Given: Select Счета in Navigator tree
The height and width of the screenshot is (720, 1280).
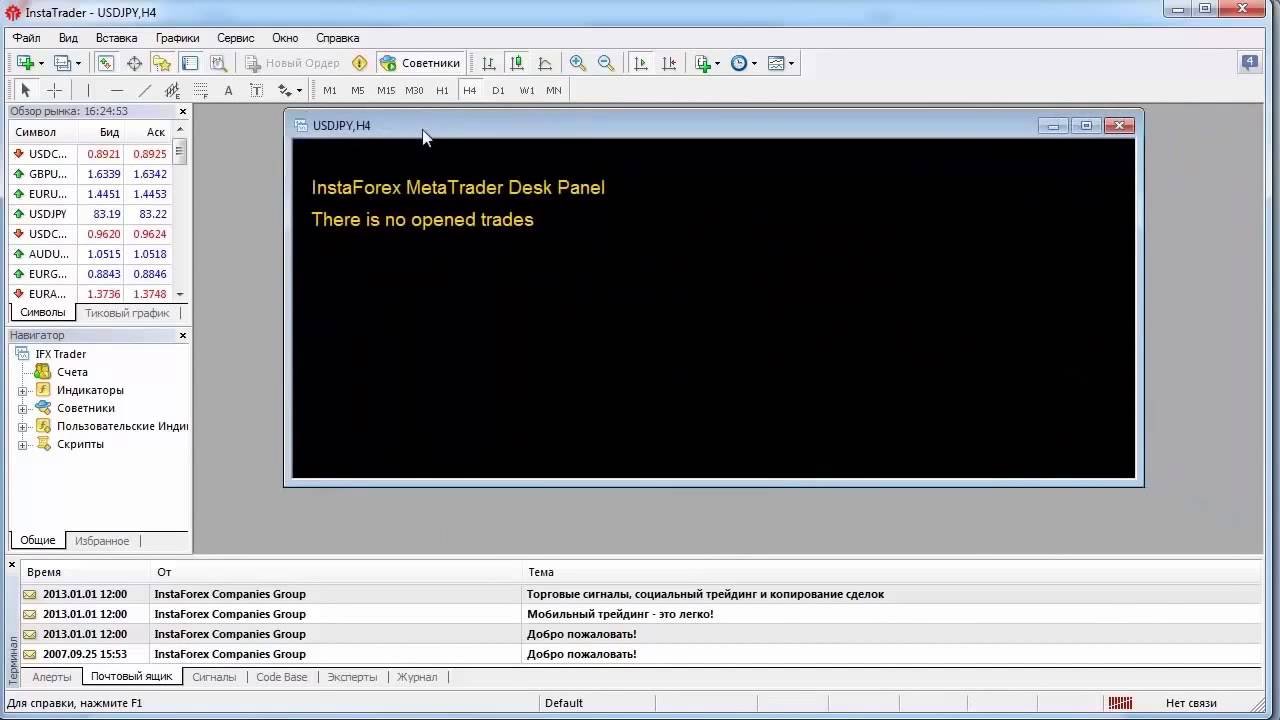Looking at the screenshot, I should (72, 372).
